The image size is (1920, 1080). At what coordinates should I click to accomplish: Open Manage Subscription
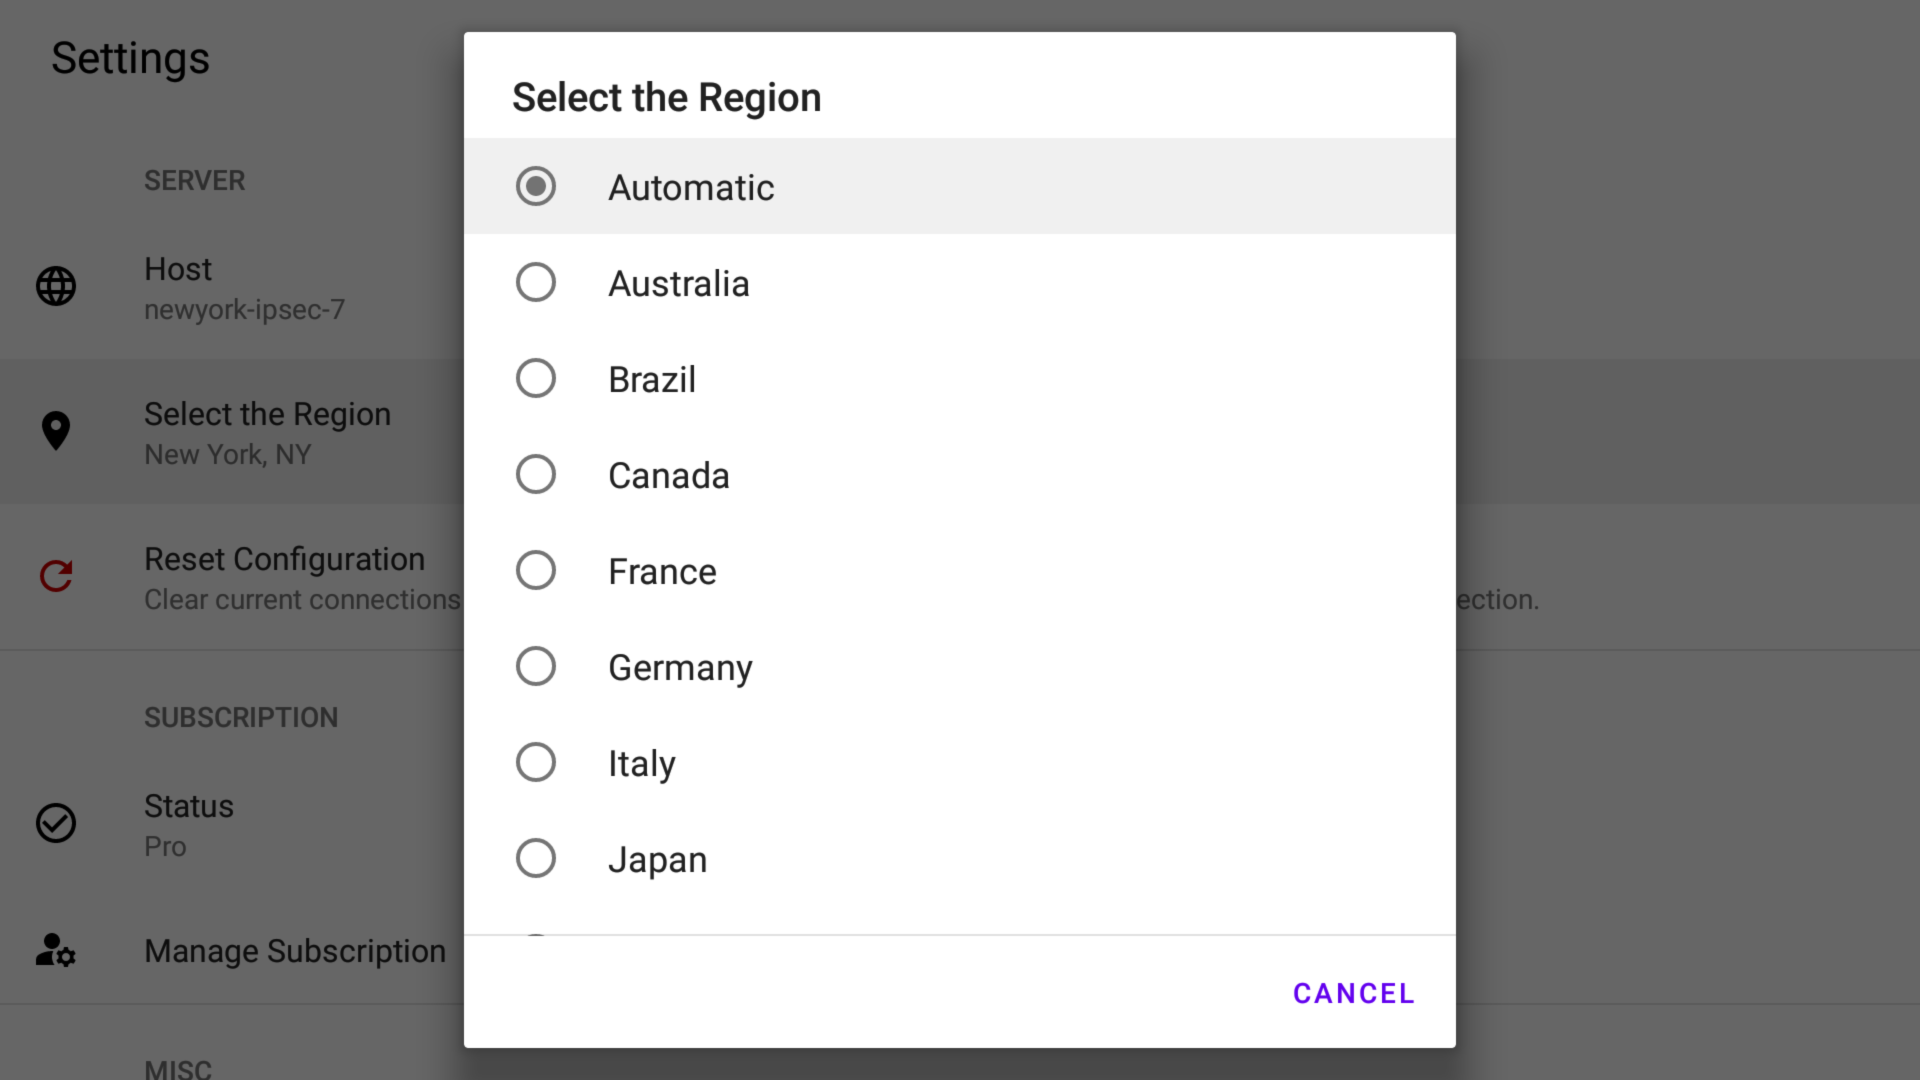pyautogui.click(x=295, y=951)
